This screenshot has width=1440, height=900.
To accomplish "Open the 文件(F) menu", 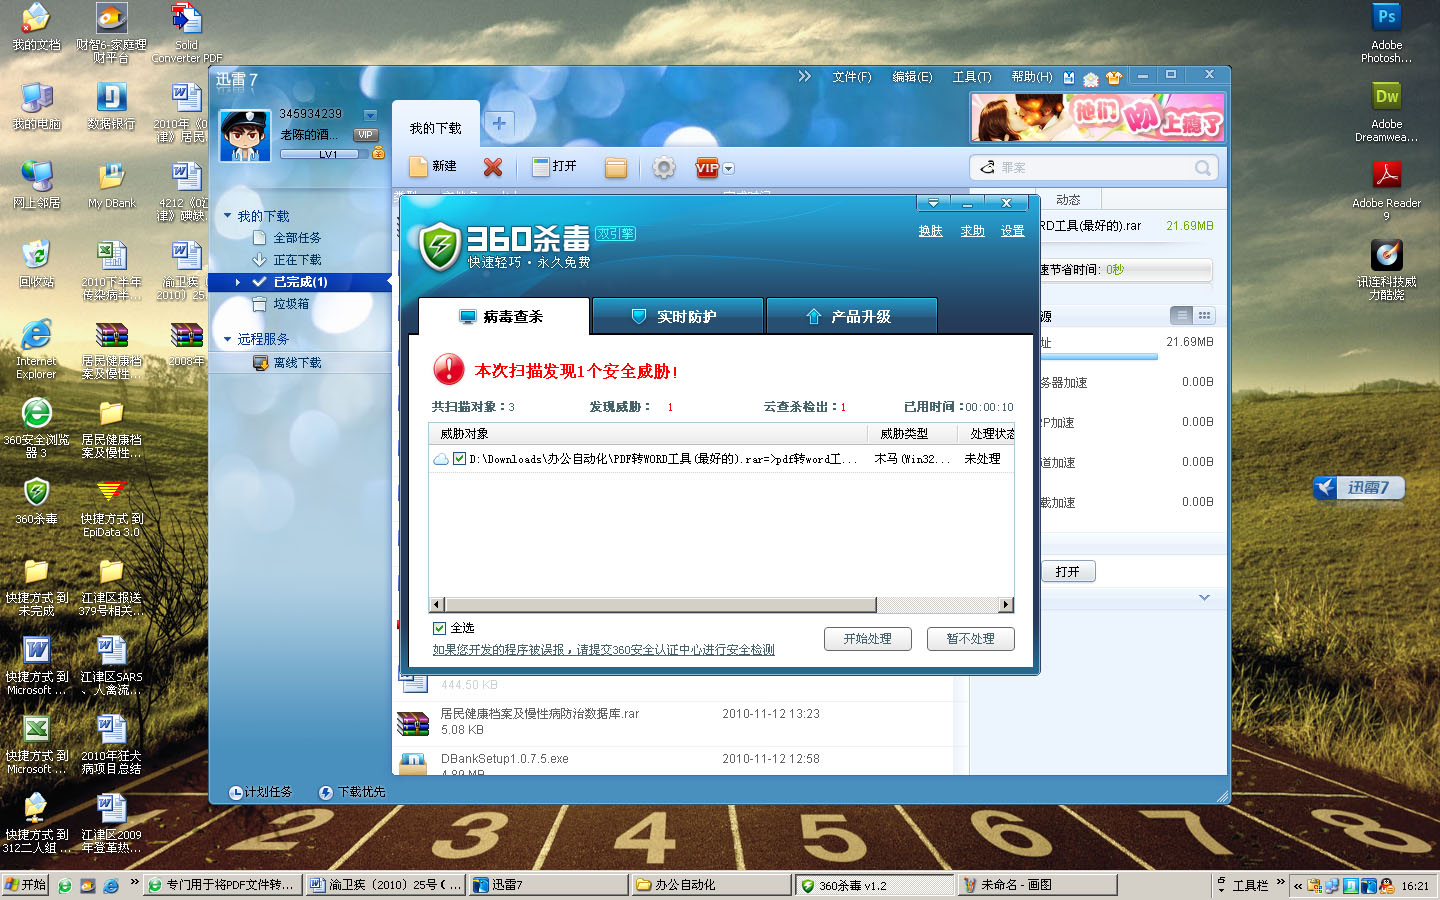I will click(x=852, y=77).
